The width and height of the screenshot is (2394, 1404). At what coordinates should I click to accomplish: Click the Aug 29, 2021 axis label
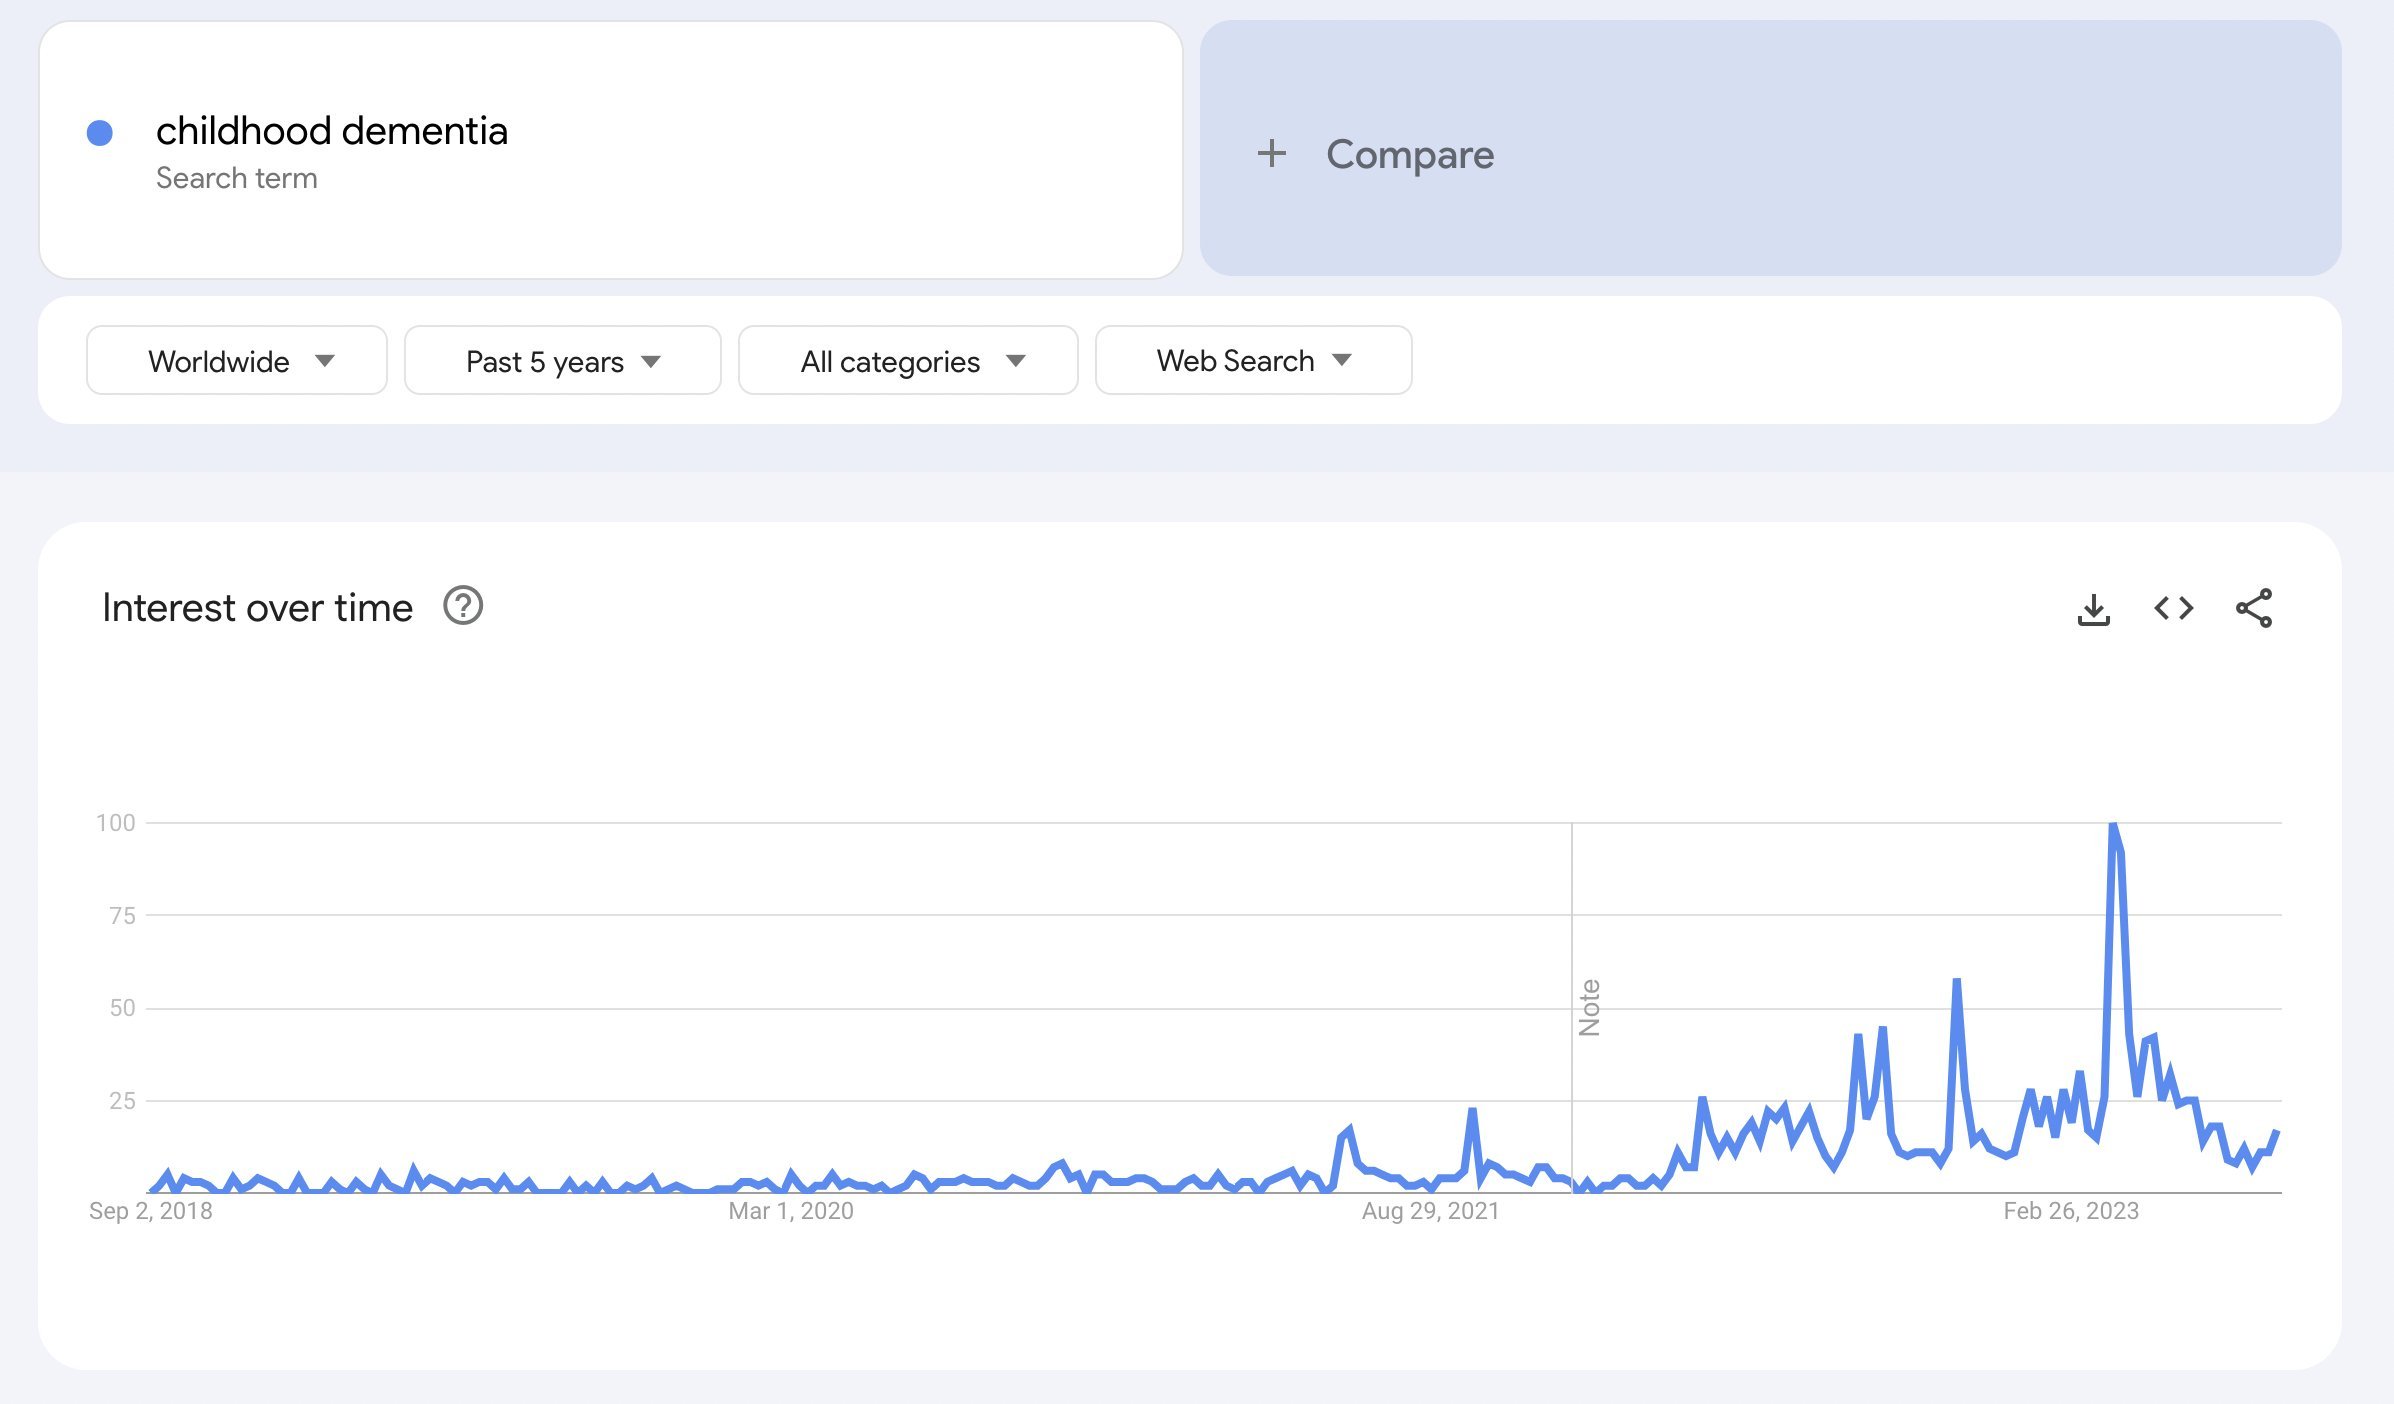coord(1430,1211)
